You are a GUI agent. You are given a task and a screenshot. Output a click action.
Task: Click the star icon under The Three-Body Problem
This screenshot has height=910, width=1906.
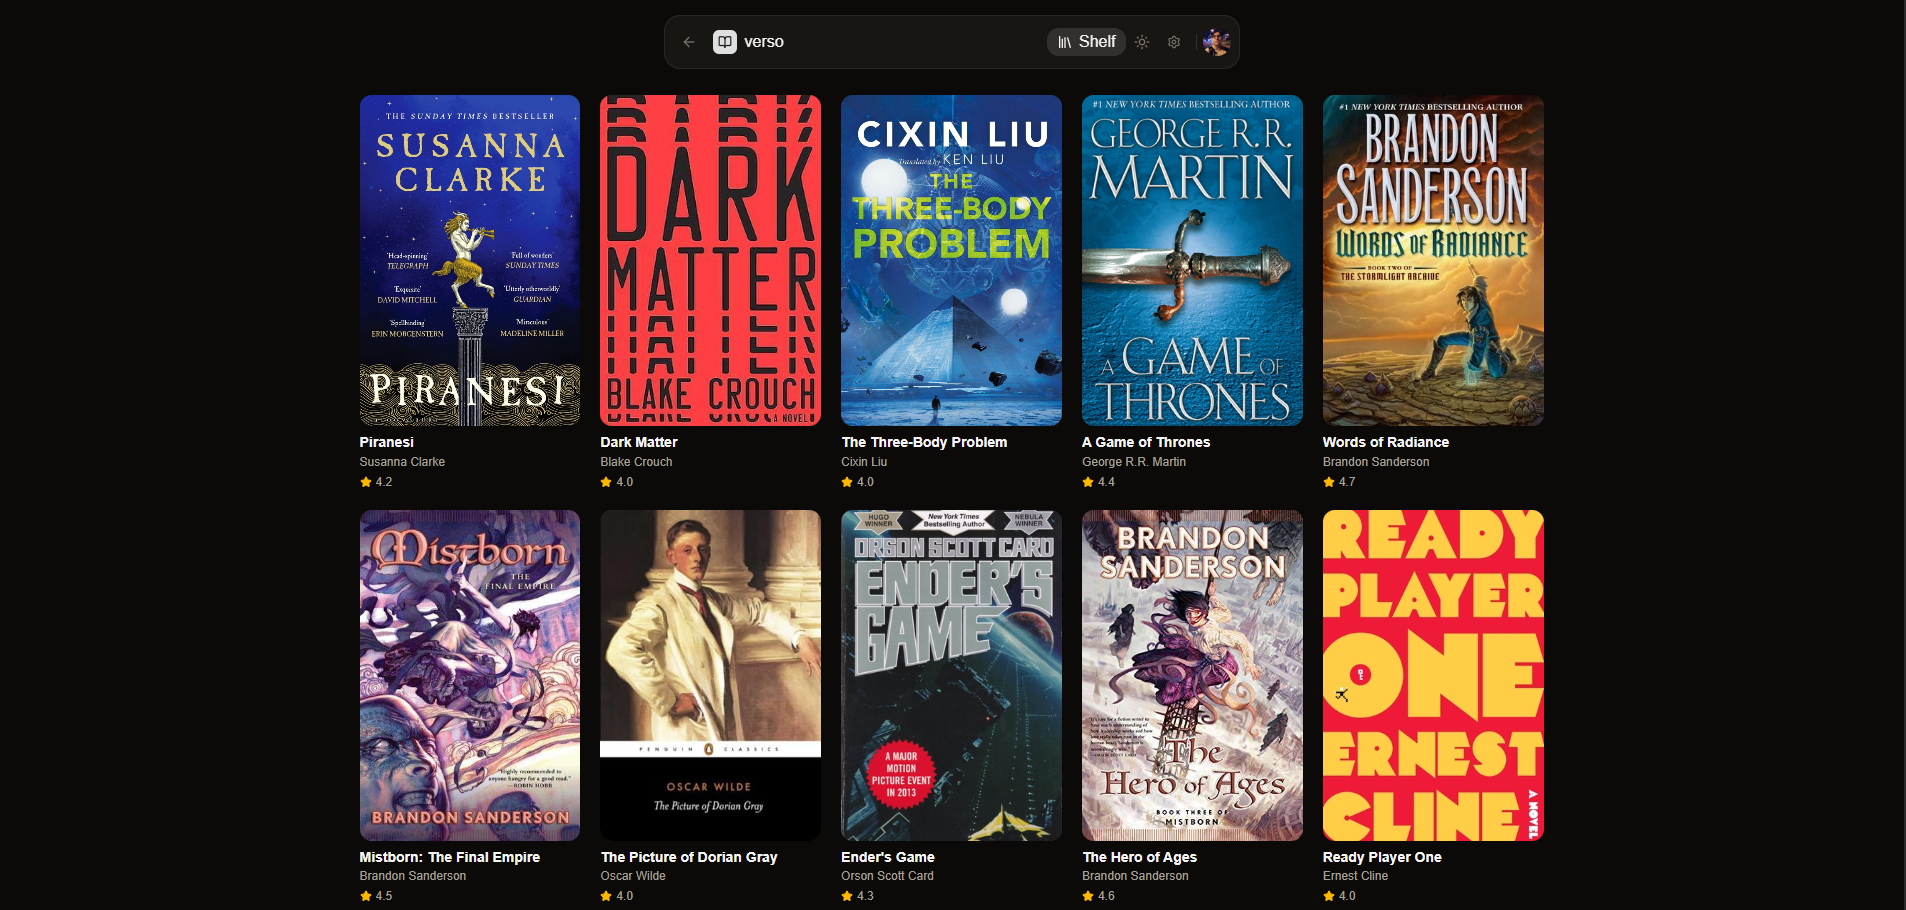coord(847,482)
